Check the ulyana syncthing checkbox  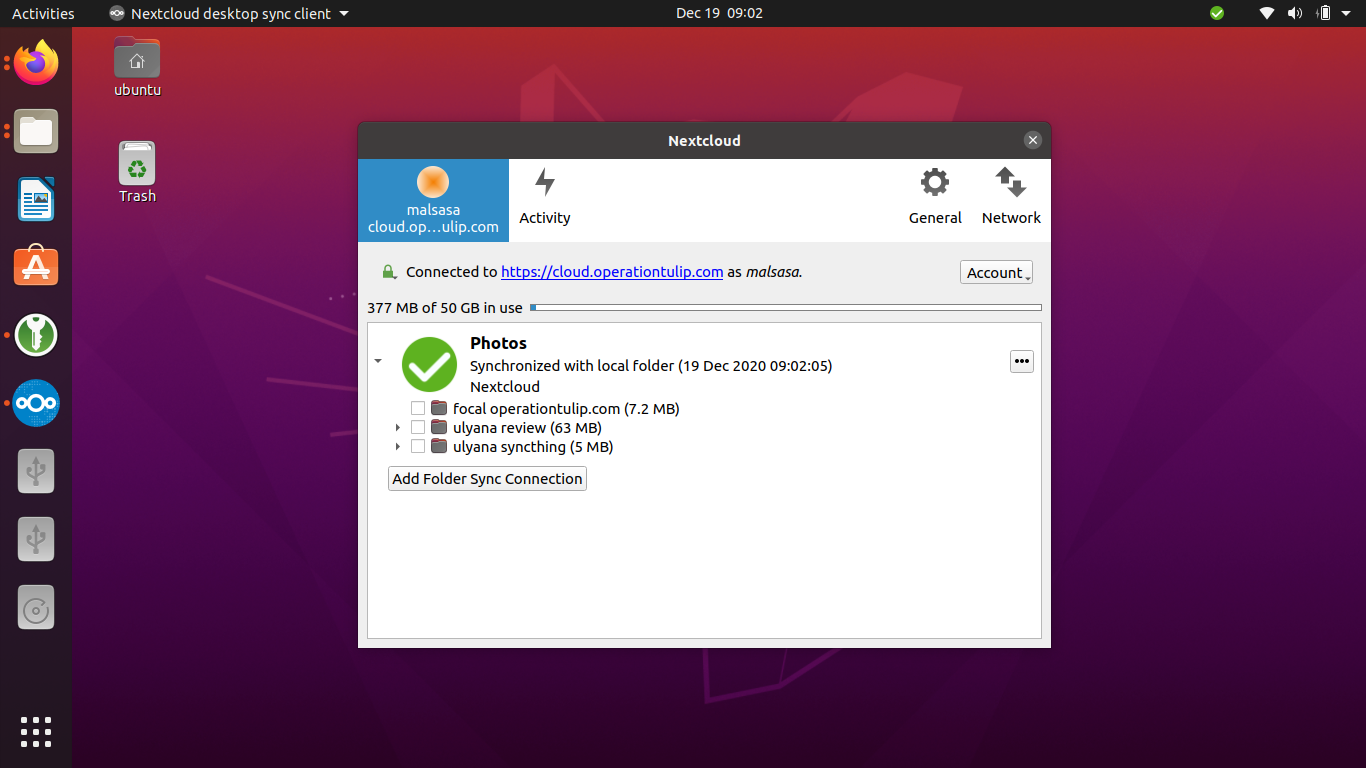click(418, 447)
